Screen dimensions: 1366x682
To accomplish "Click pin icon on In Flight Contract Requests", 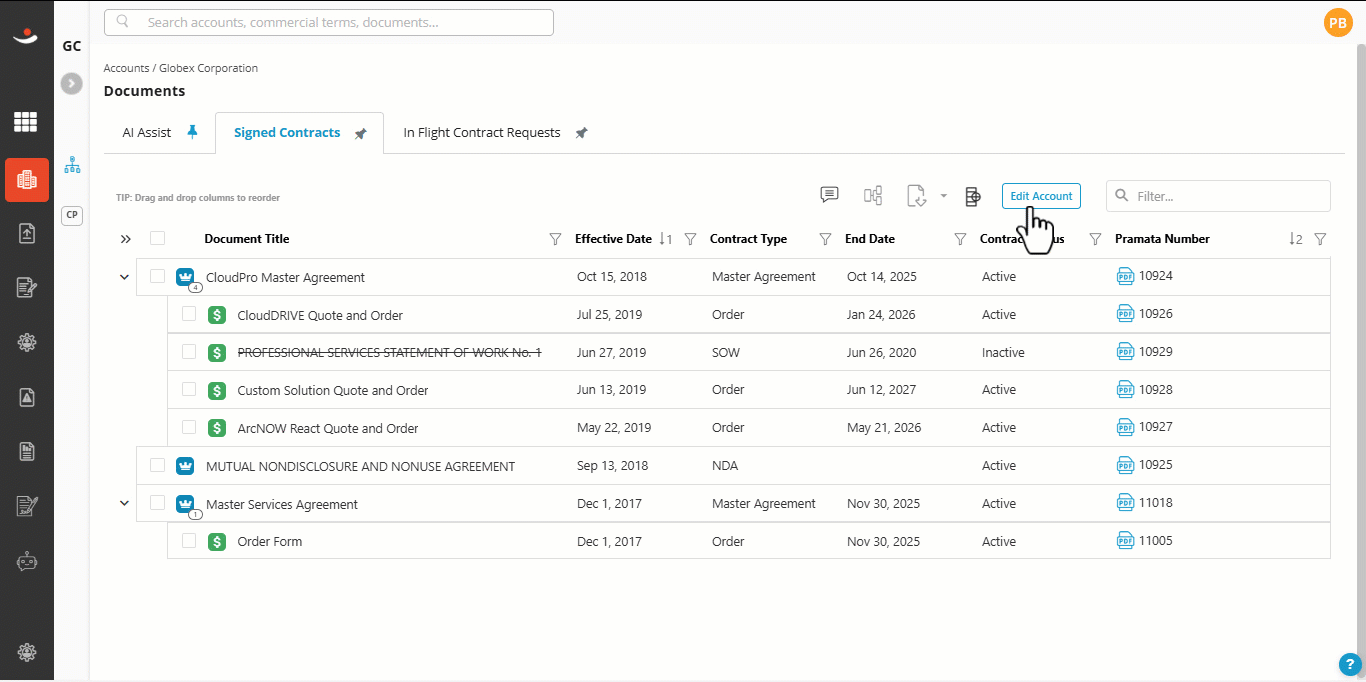I will pyautogui.click(x=581, y=133).
